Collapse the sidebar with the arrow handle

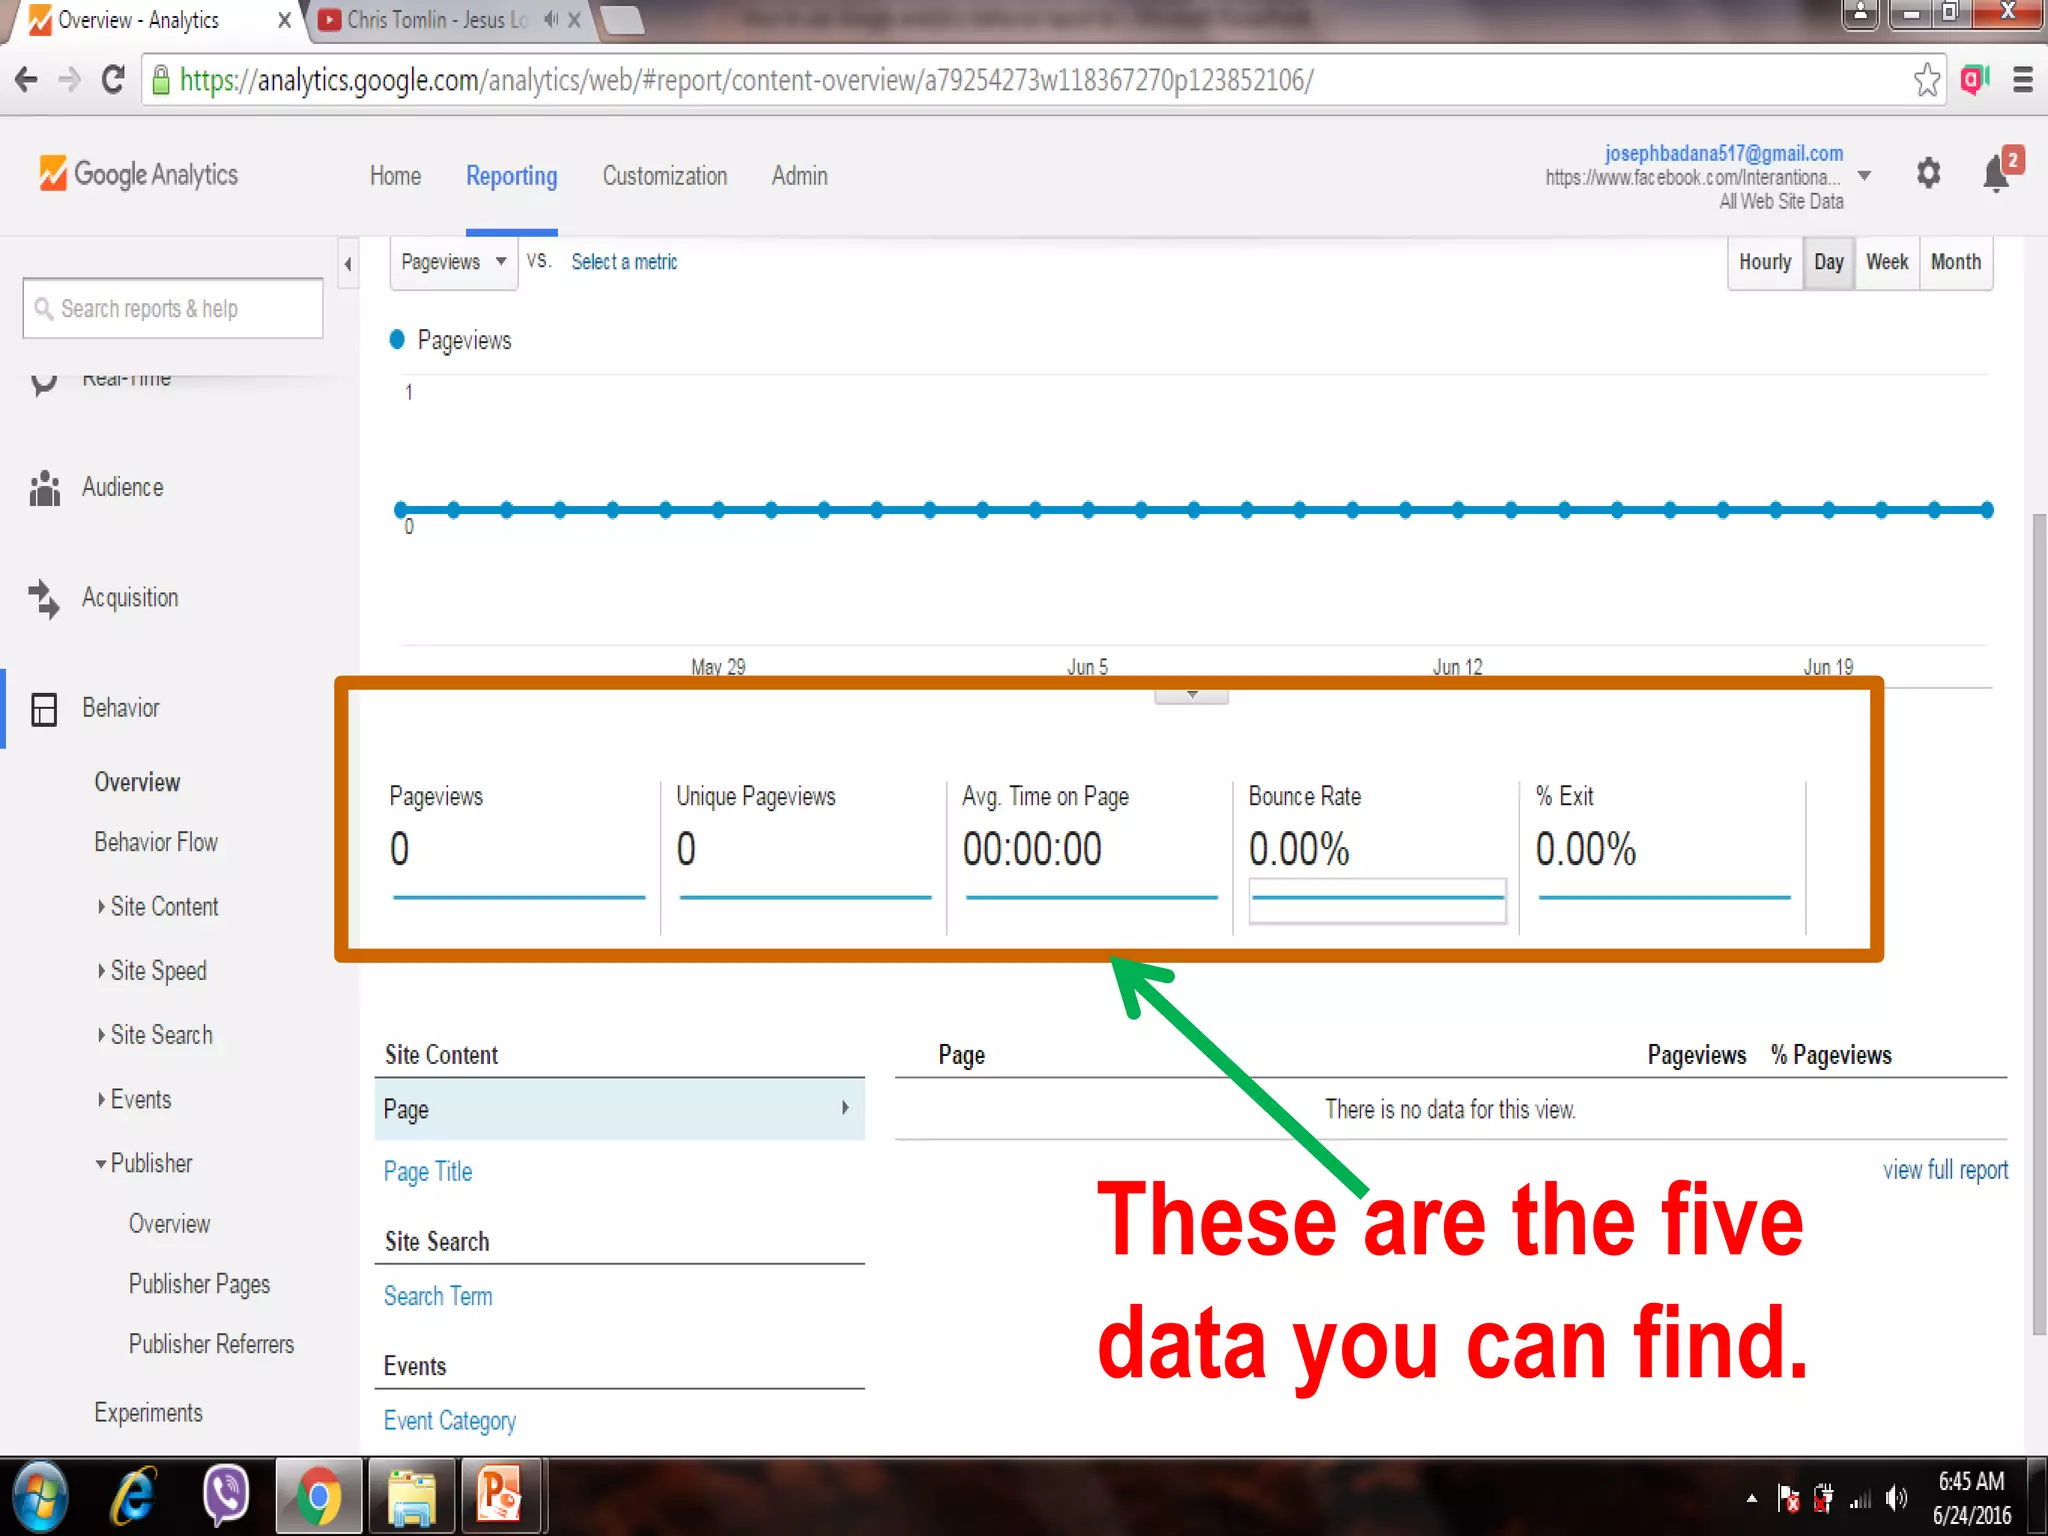point(348,264)
